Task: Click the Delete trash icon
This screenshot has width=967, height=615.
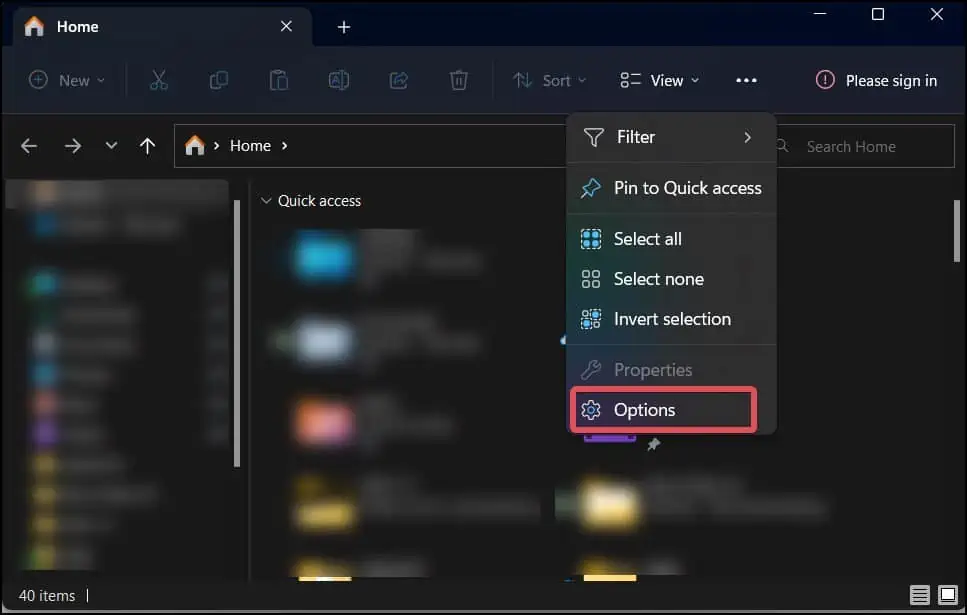Action: [x=459, y=80]
